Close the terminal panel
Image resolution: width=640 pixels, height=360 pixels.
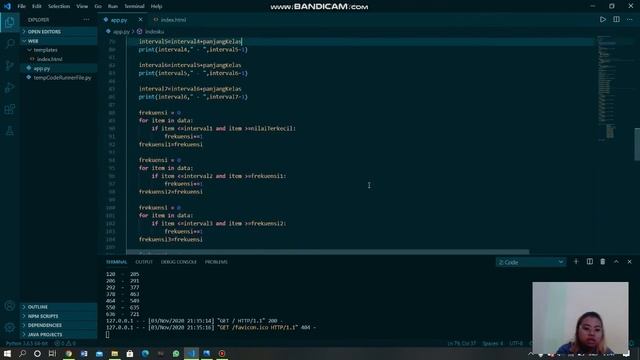629,262
